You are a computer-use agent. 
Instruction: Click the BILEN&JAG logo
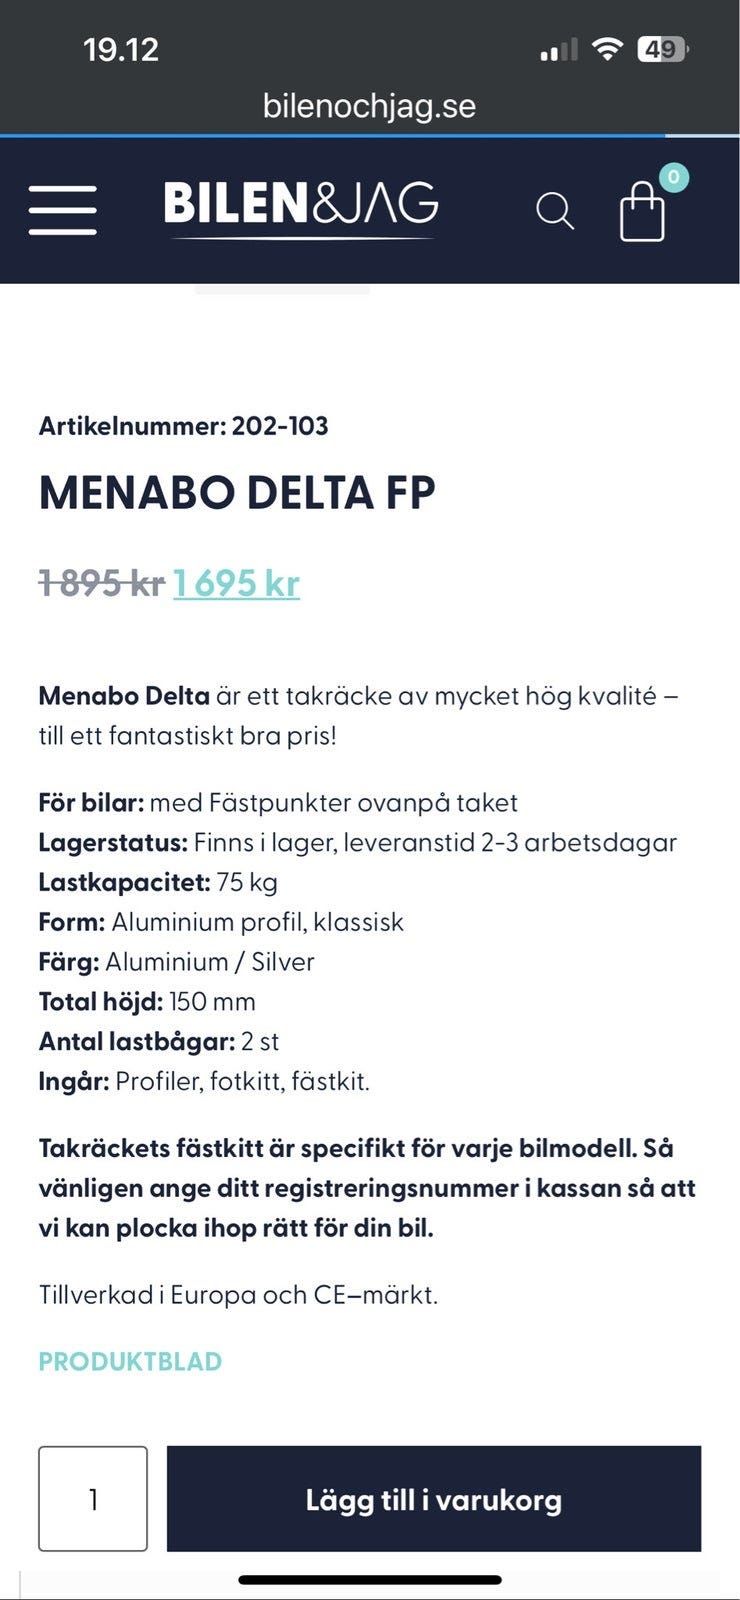[x=300, y=208]
